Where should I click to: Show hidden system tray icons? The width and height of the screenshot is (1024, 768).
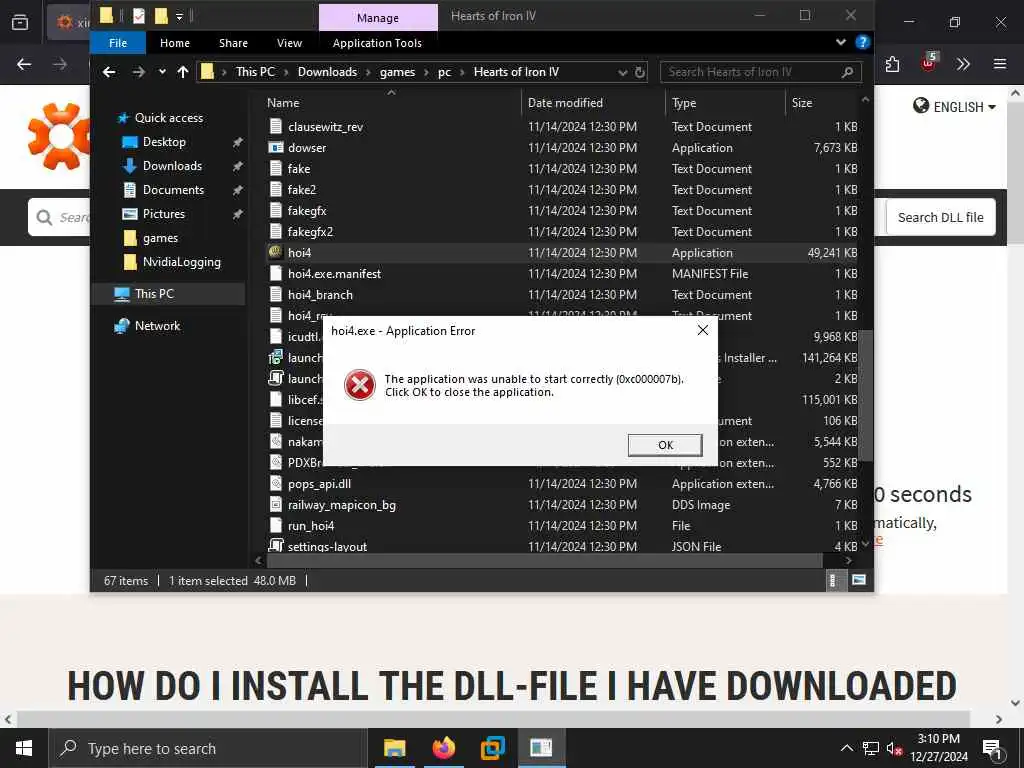click(x=846, y=748)
